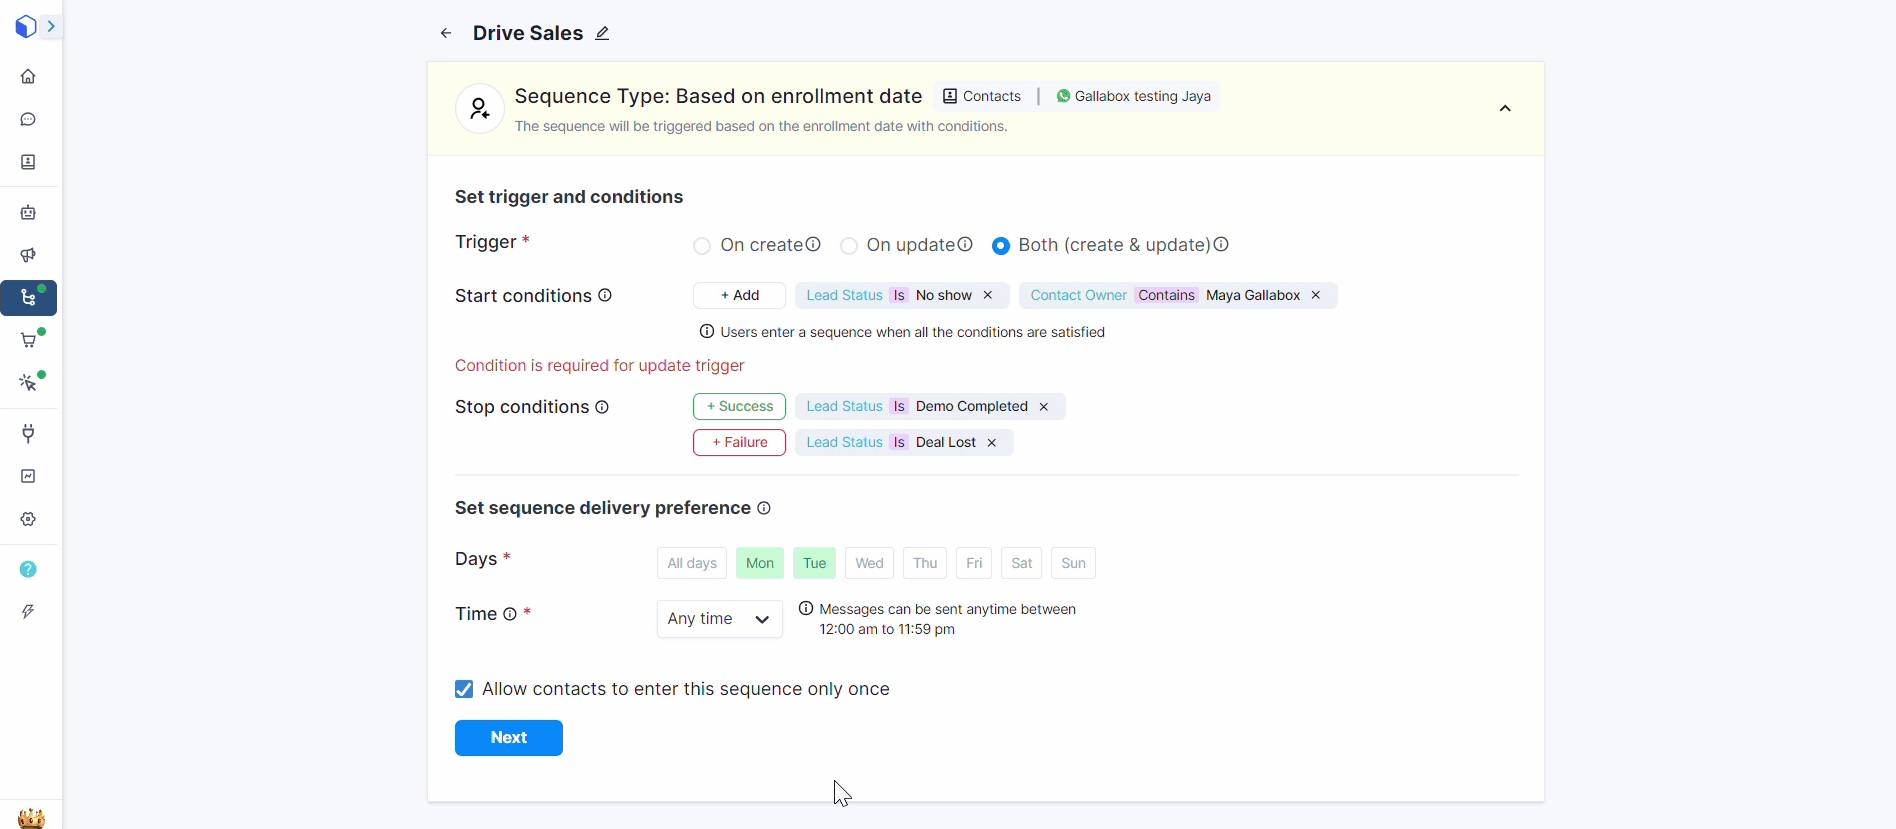Open the home icon in sidebar
Screen dimensions: 1896x829
point(28,77)
